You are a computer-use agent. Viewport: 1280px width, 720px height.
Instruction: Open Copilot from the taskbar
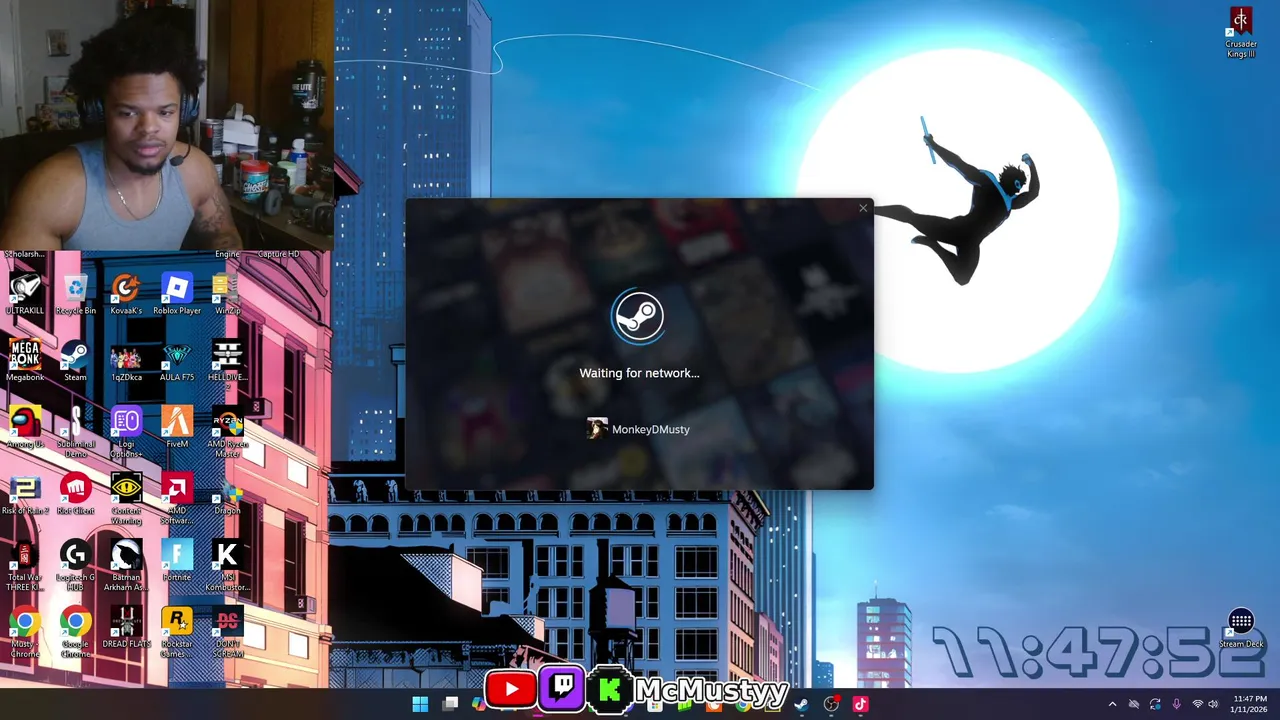pyautogui.click(x=479, y=704)
